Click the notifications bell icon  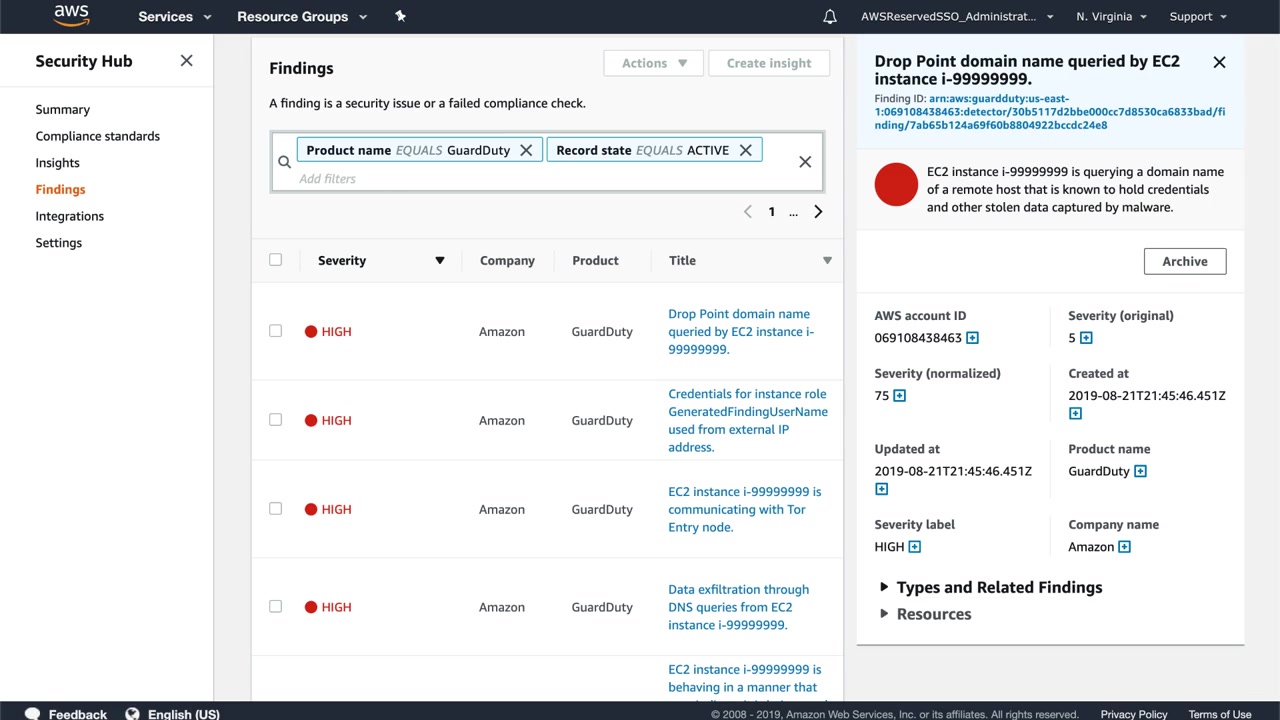pyautogui.click(x=829, y=17)
